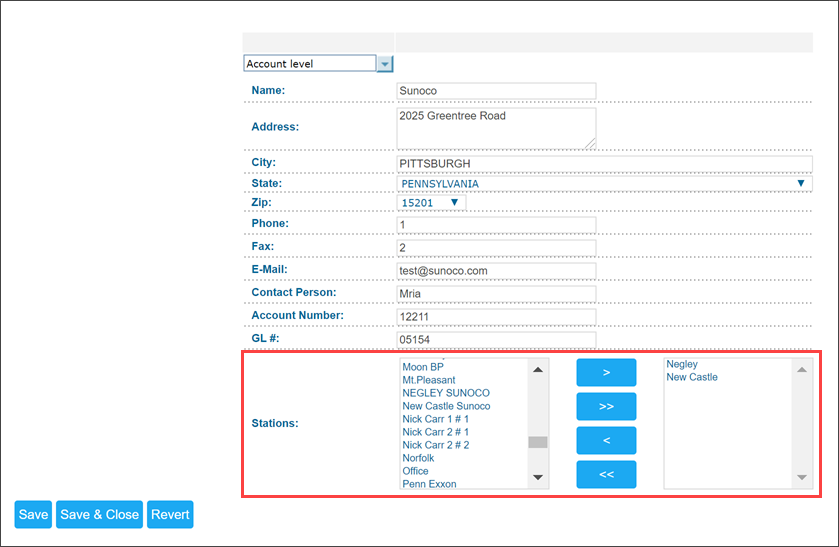The width and height of the screenshot is (839, 547).
Task: Click the available stations scrollbar thumb
Action: 538,442
